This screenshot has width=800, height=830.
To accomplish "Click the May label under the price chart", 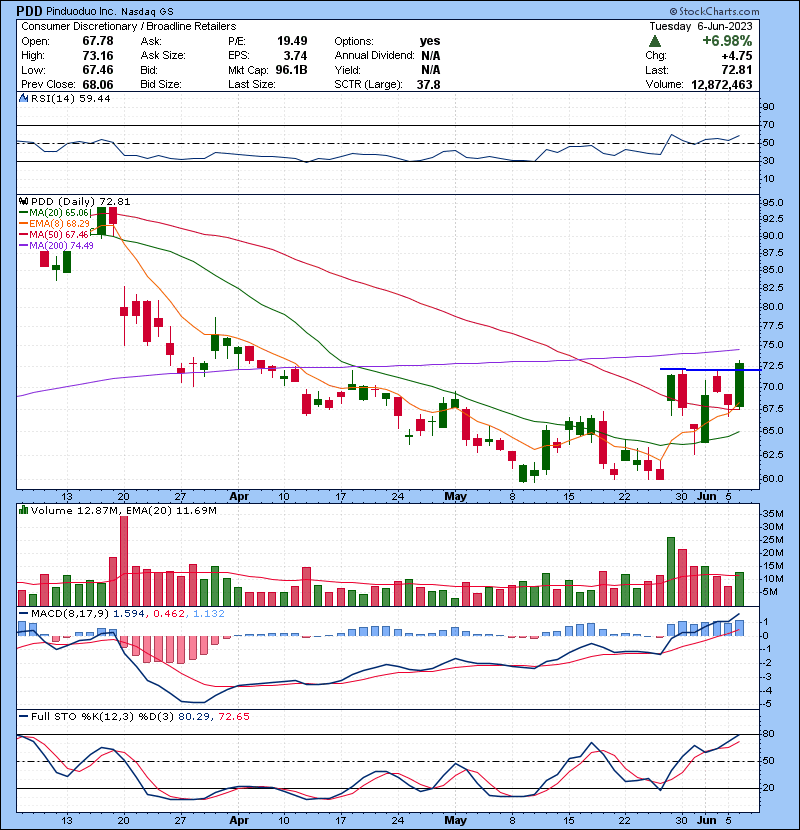I will coord(455,497).
